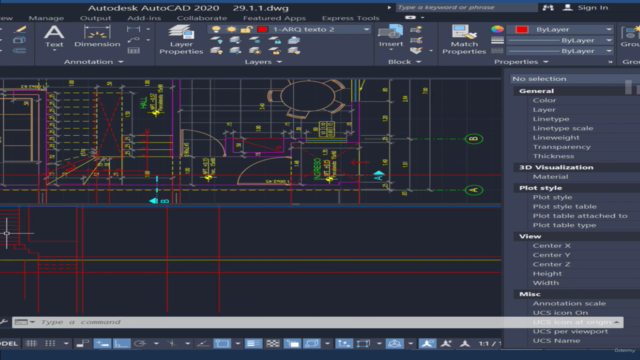Click the Edit block icon

click(416, 40)
